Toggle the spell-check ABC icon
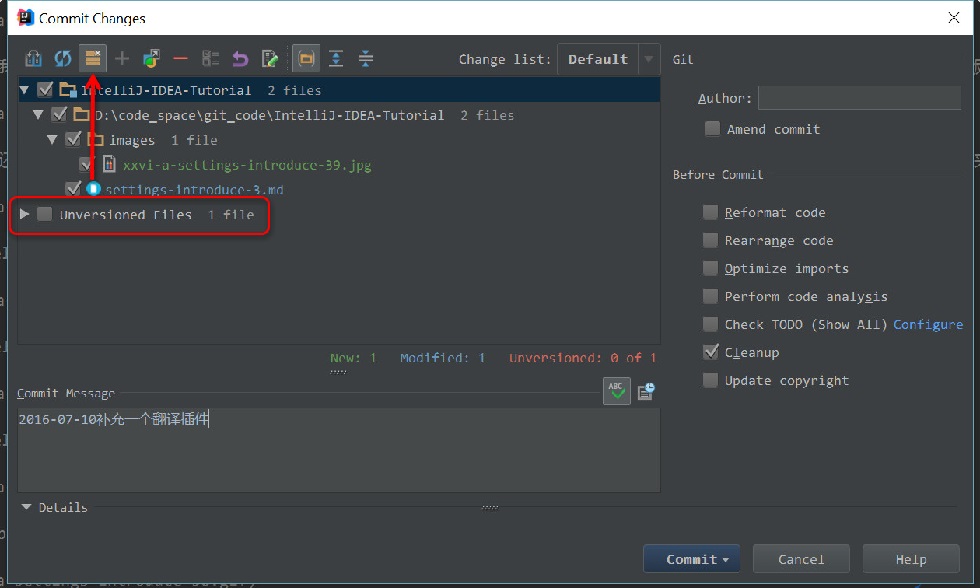This screenshot has height=588, width=980. point(616,391)
